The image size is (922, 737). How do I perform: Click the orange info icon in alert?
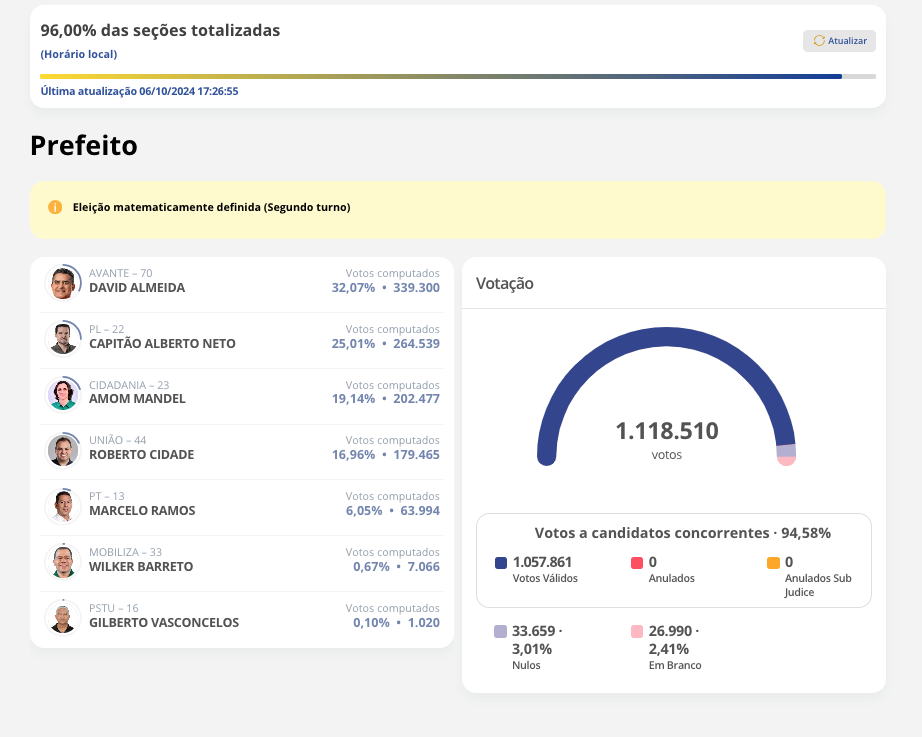tap(55, 207)
